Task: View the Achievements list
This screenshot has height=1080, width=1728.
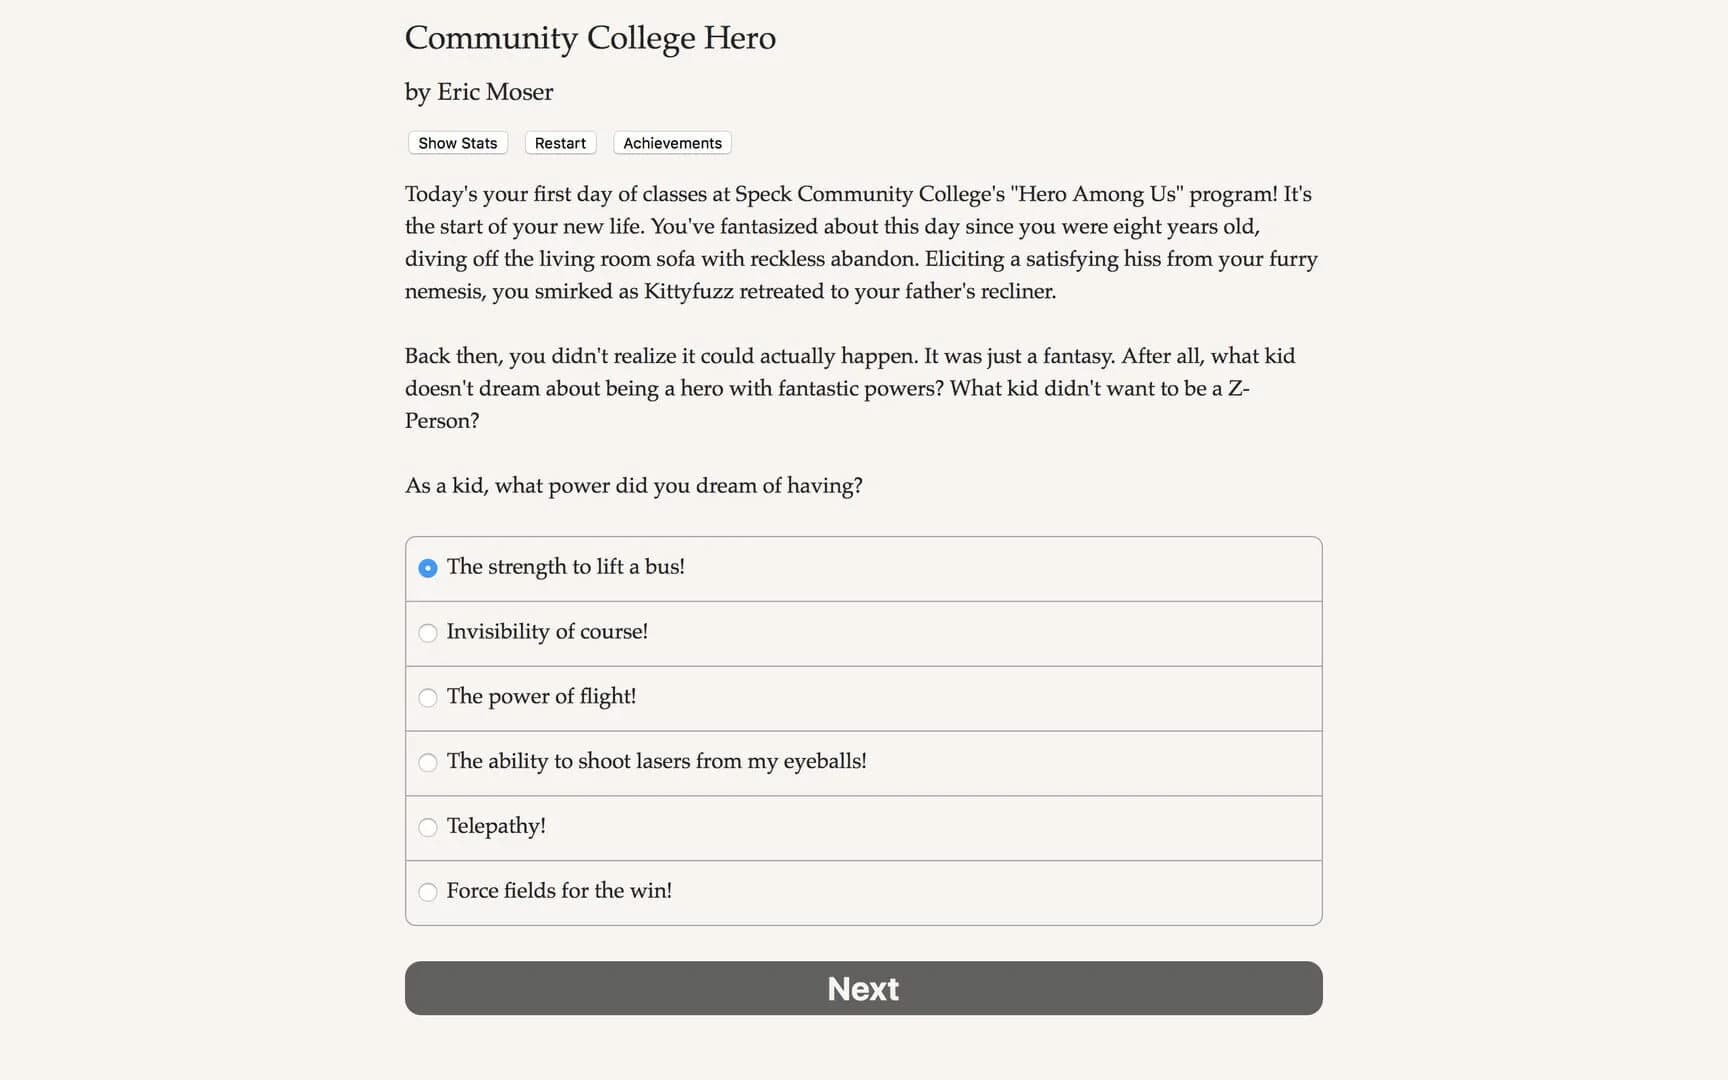Action: [671, 143]
